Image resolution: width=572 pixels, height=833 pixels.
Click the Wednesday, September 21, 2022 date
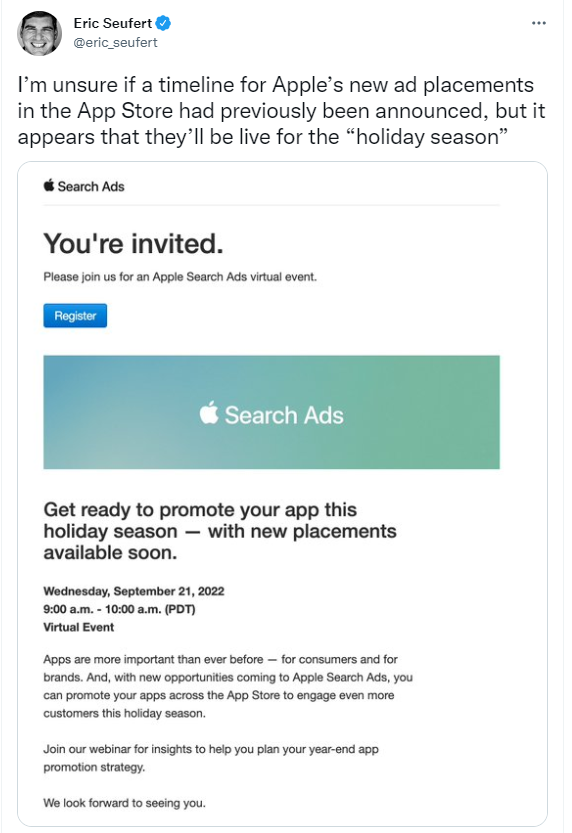tap(134, 591)
